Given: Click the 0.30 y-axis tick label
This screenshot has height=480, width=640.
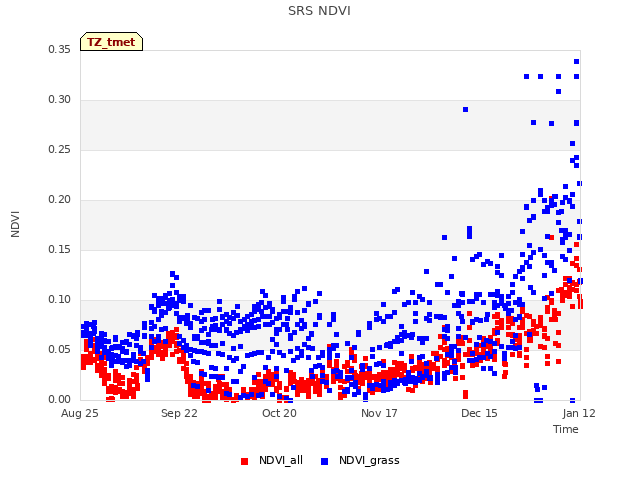Looking at the screenshot, I should pos(60,100).
